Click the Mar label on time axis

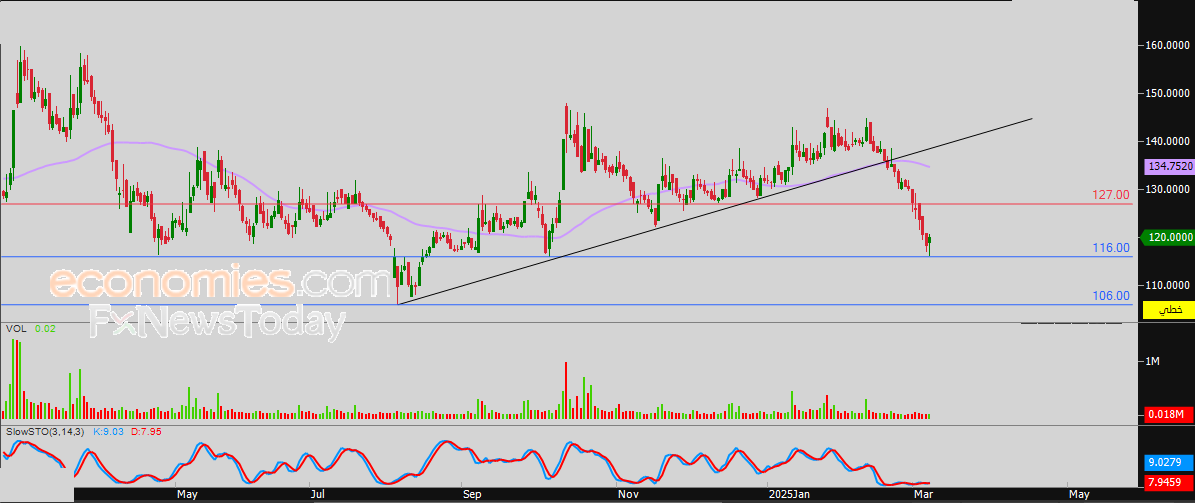[924, 495]
